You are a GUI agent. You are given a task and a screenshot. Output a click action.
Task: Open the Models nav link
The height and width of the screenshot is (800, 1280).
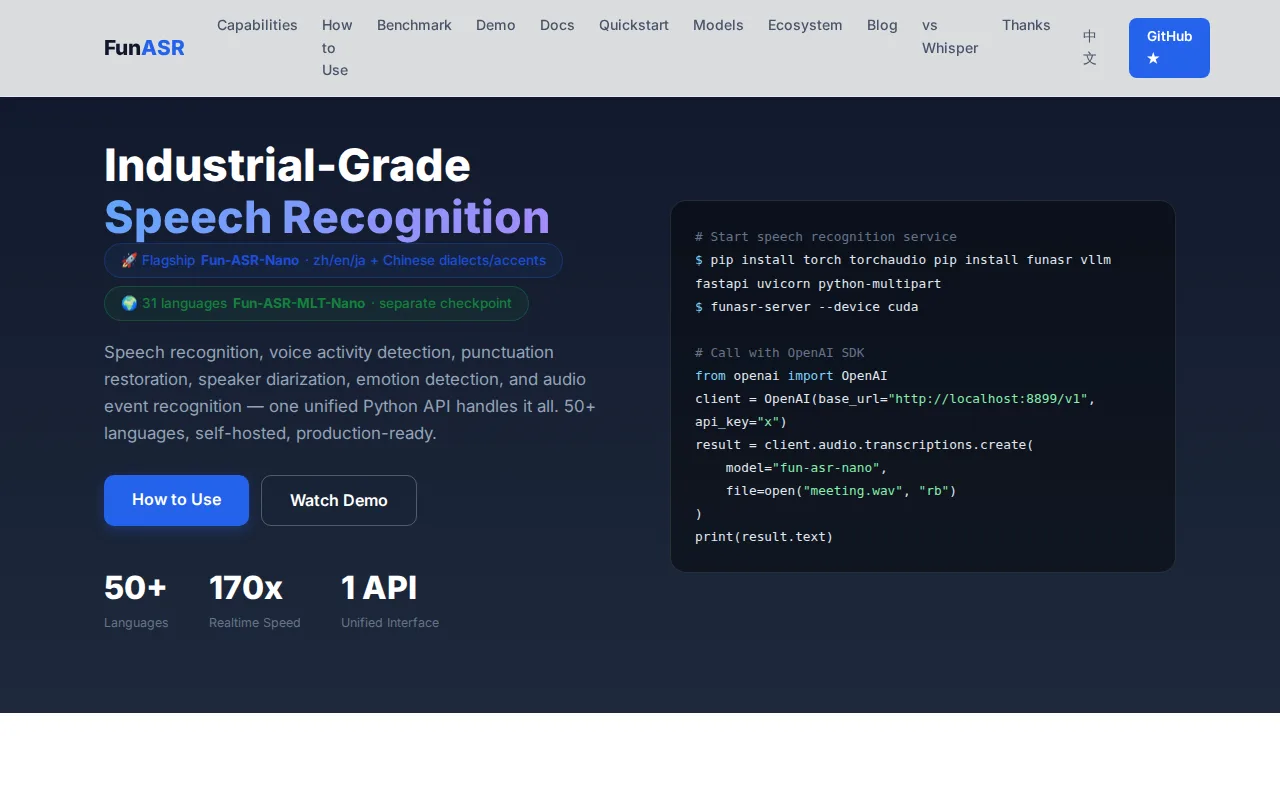point(718,25)
